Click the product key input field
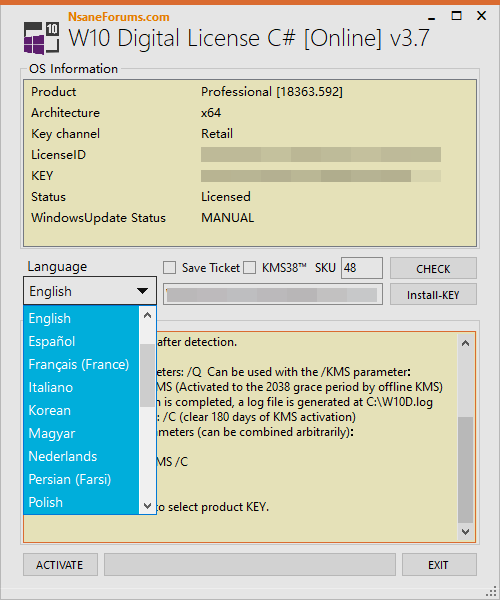The width and height of the screenshot is (500, 600). coord(273,294)
